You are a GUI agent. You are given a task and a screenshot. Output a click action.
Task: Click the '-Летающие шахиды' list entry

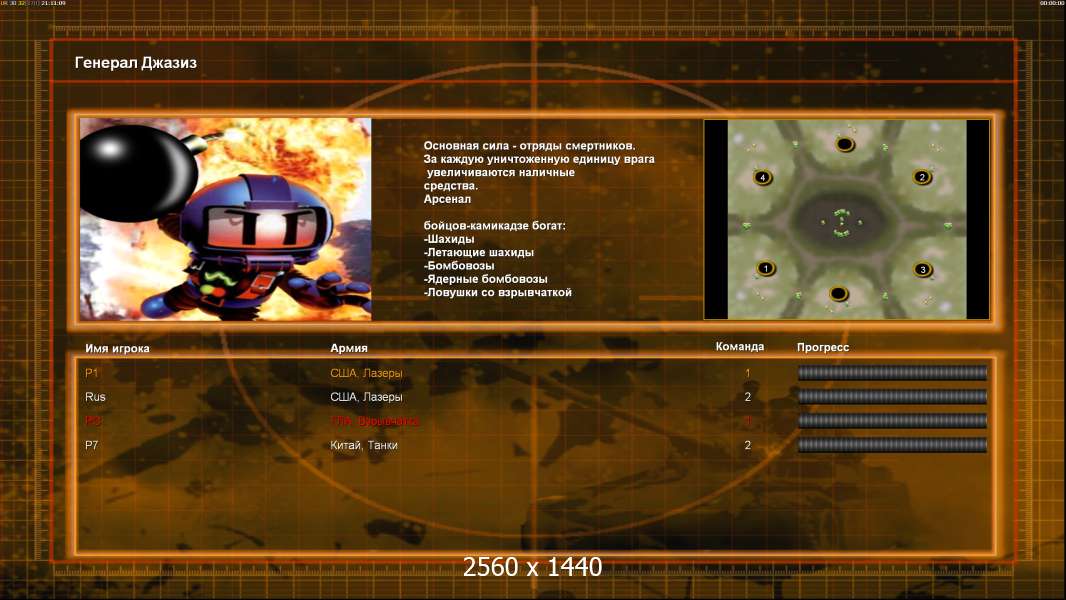[x=479, y=252]
